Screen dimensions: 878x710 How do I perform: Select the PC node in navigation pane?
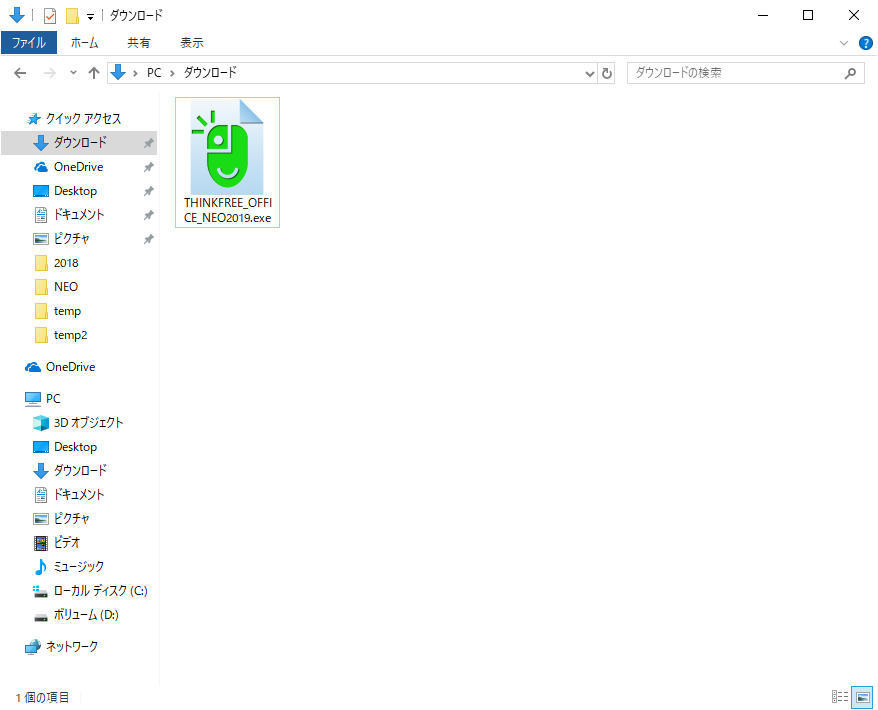click(53, 399)
